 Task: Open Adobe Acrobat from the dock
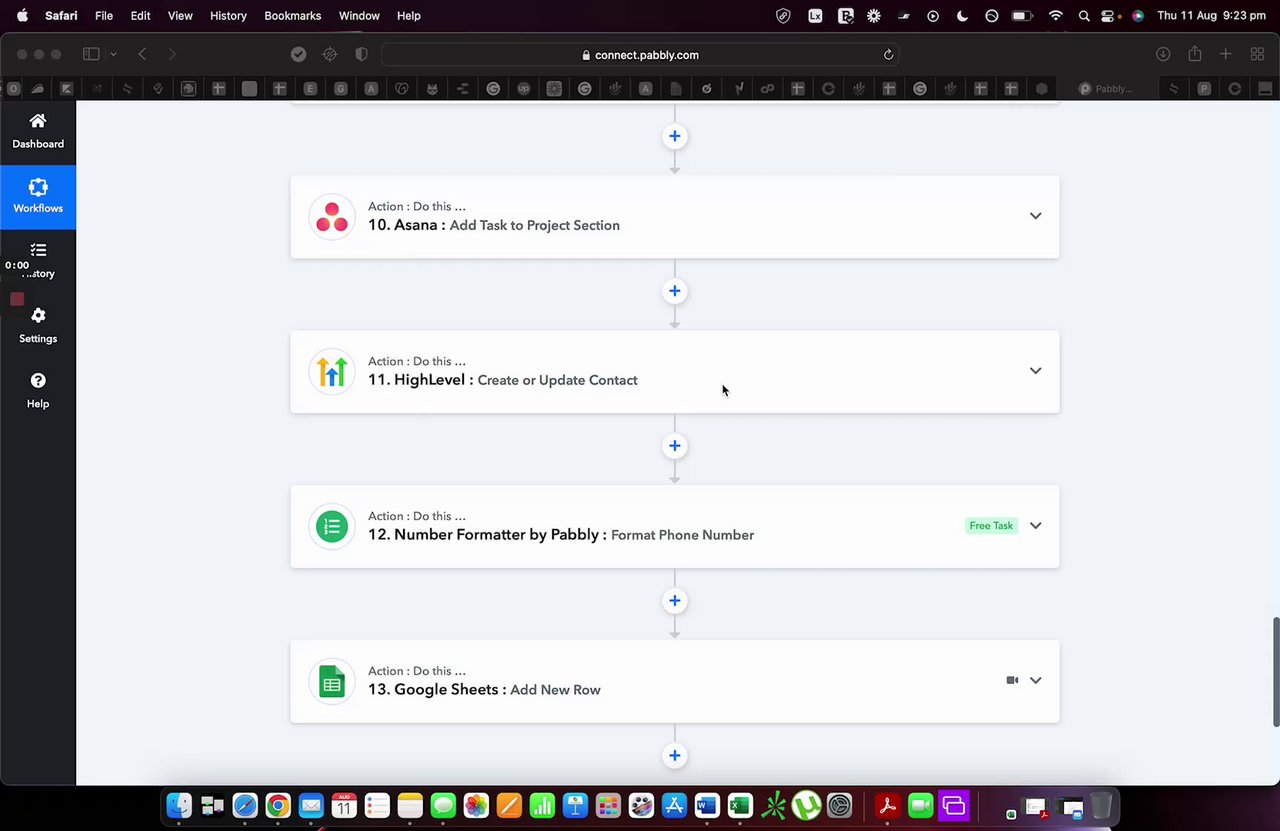point(887,805)
